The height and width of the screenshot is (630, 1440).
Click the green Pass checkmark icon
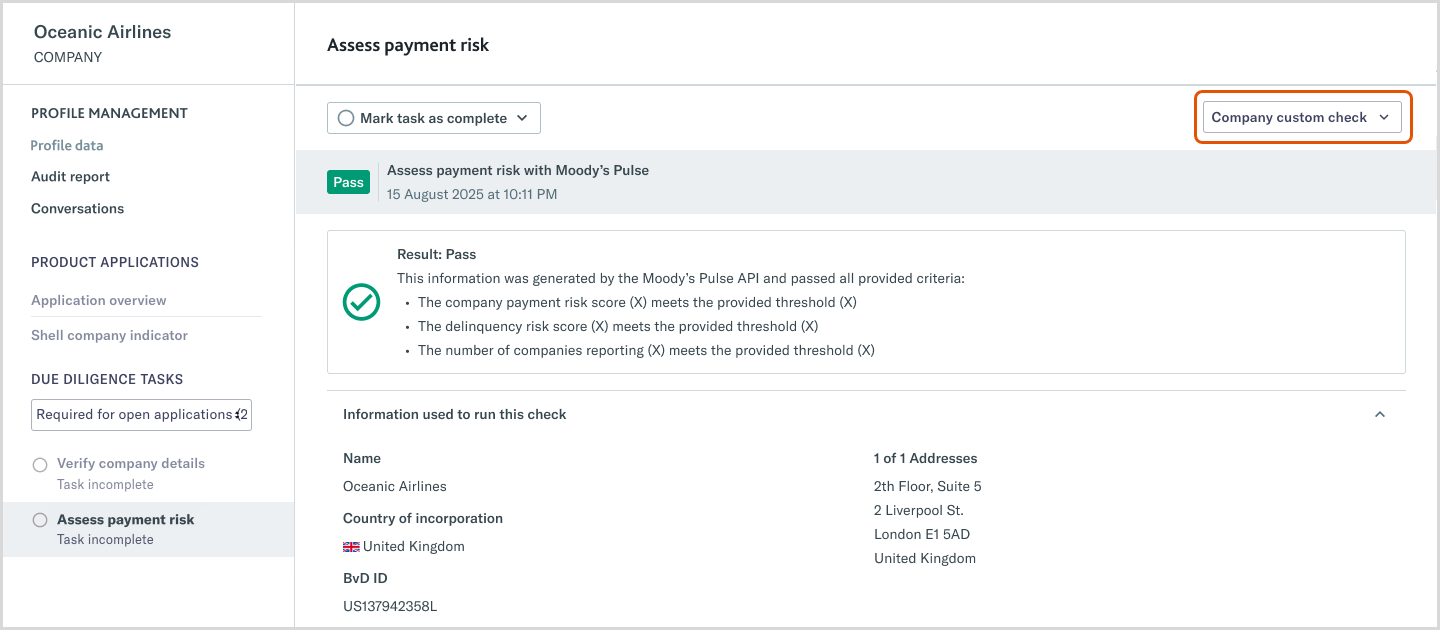(361, 302)
